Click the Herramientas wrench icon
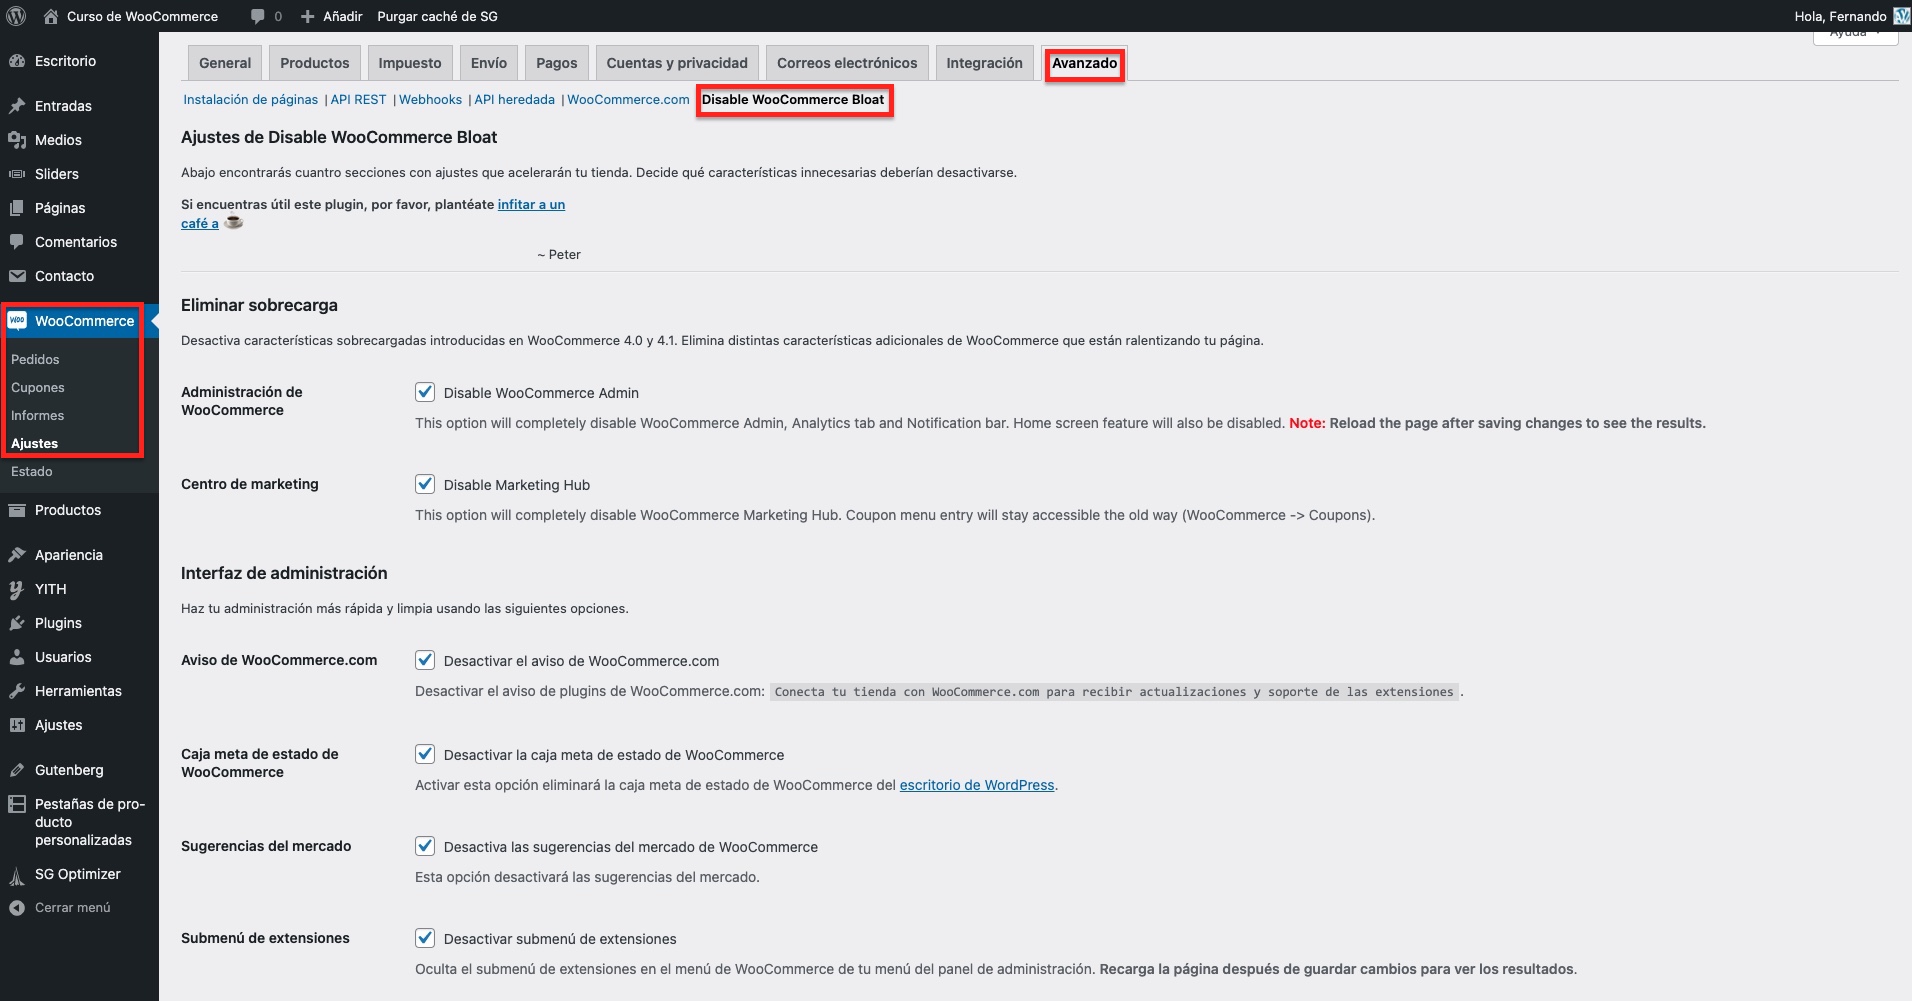Image resolution: width=1912 pixels, height=1001 pixels. 17,691
